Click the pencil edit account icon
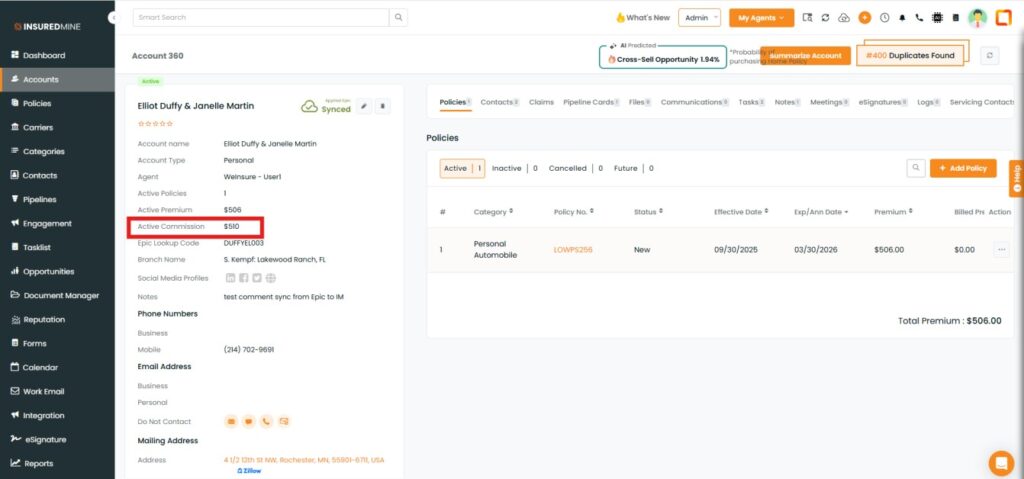 click(364, 105)
